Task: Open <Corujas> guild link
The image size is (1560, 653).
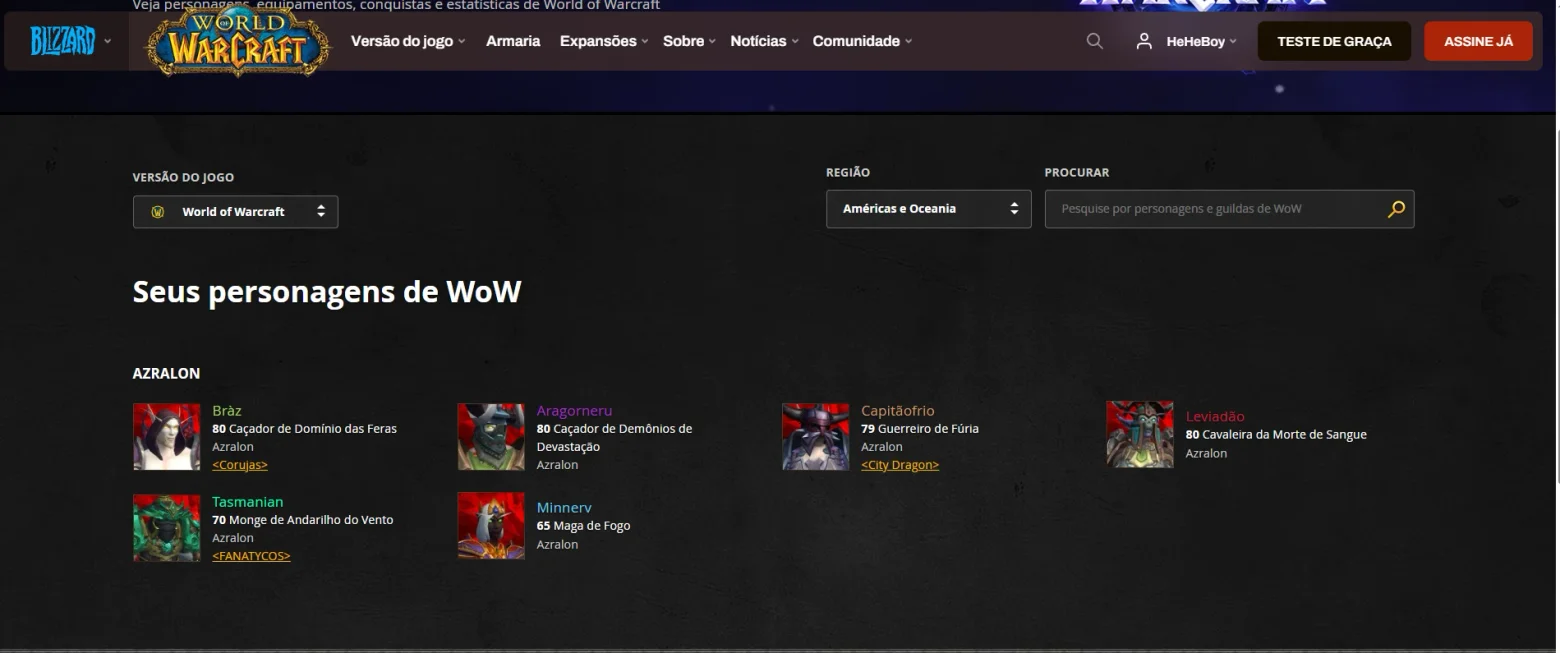Action: pyautogui.click(x=240, y=465)
